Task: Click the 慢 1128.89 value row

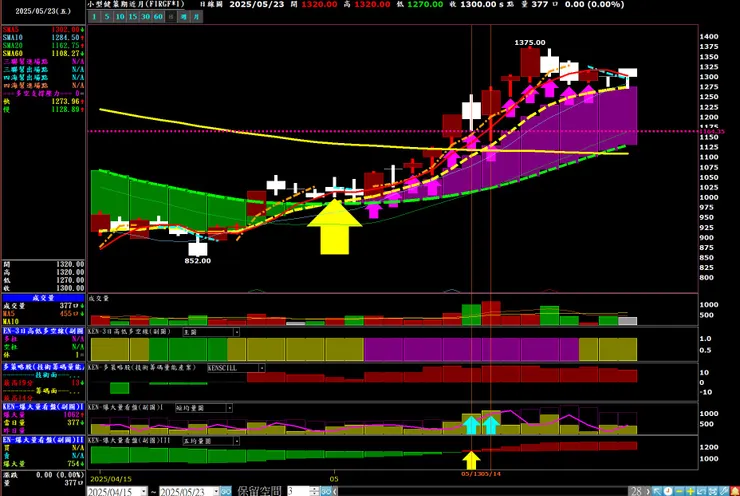Action: (43, 109)
